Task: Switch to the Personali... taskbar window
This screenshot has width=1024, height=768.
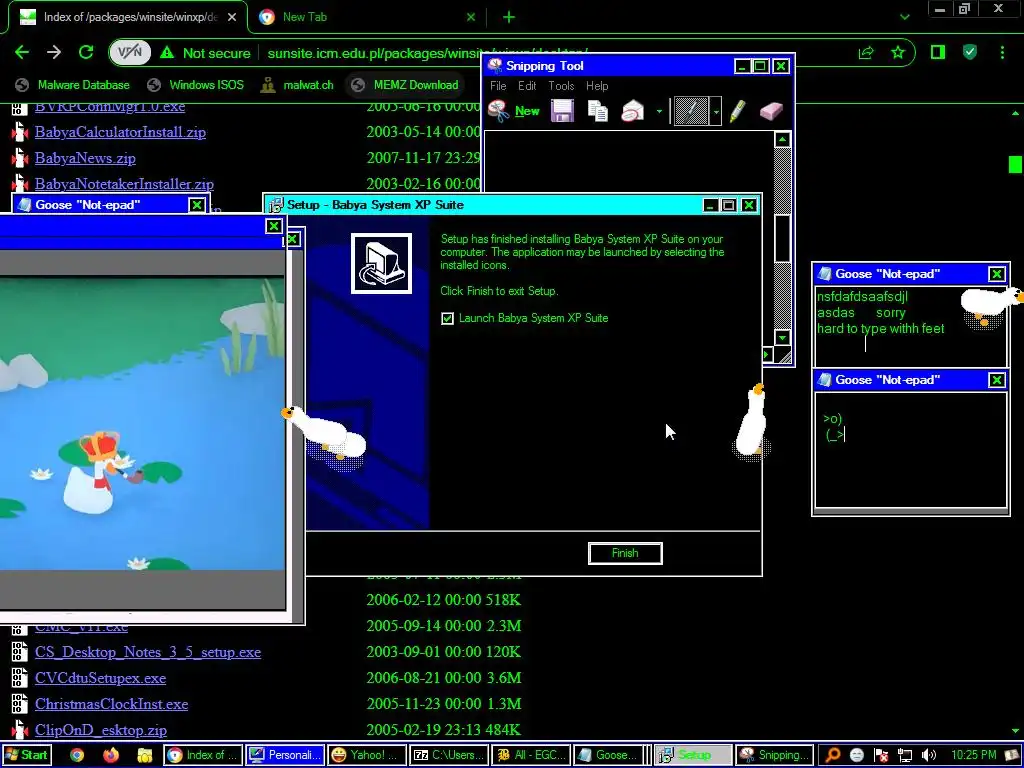Action: pos(285,755)
